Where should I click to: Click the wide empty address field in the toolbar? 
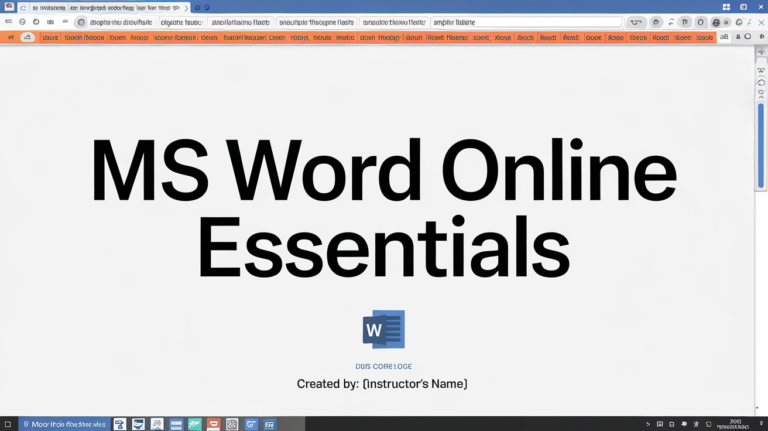pyautogui.click(x=527, y=22)
